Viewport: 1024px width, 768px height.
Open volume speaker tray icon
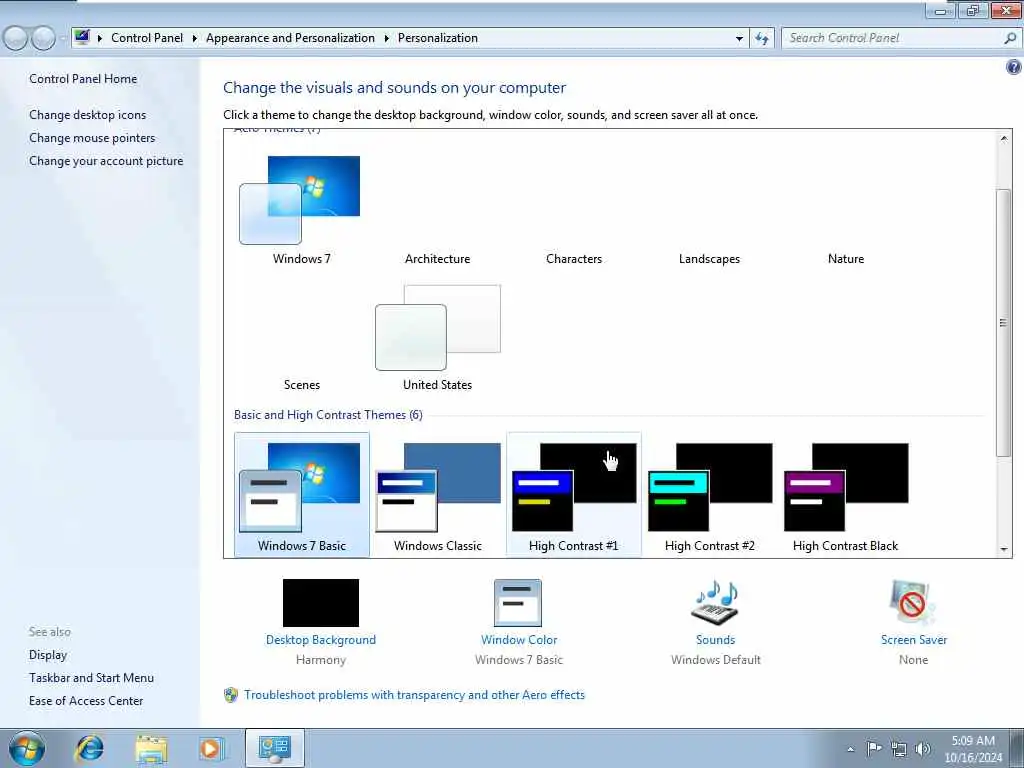click(x=923, y=749)
